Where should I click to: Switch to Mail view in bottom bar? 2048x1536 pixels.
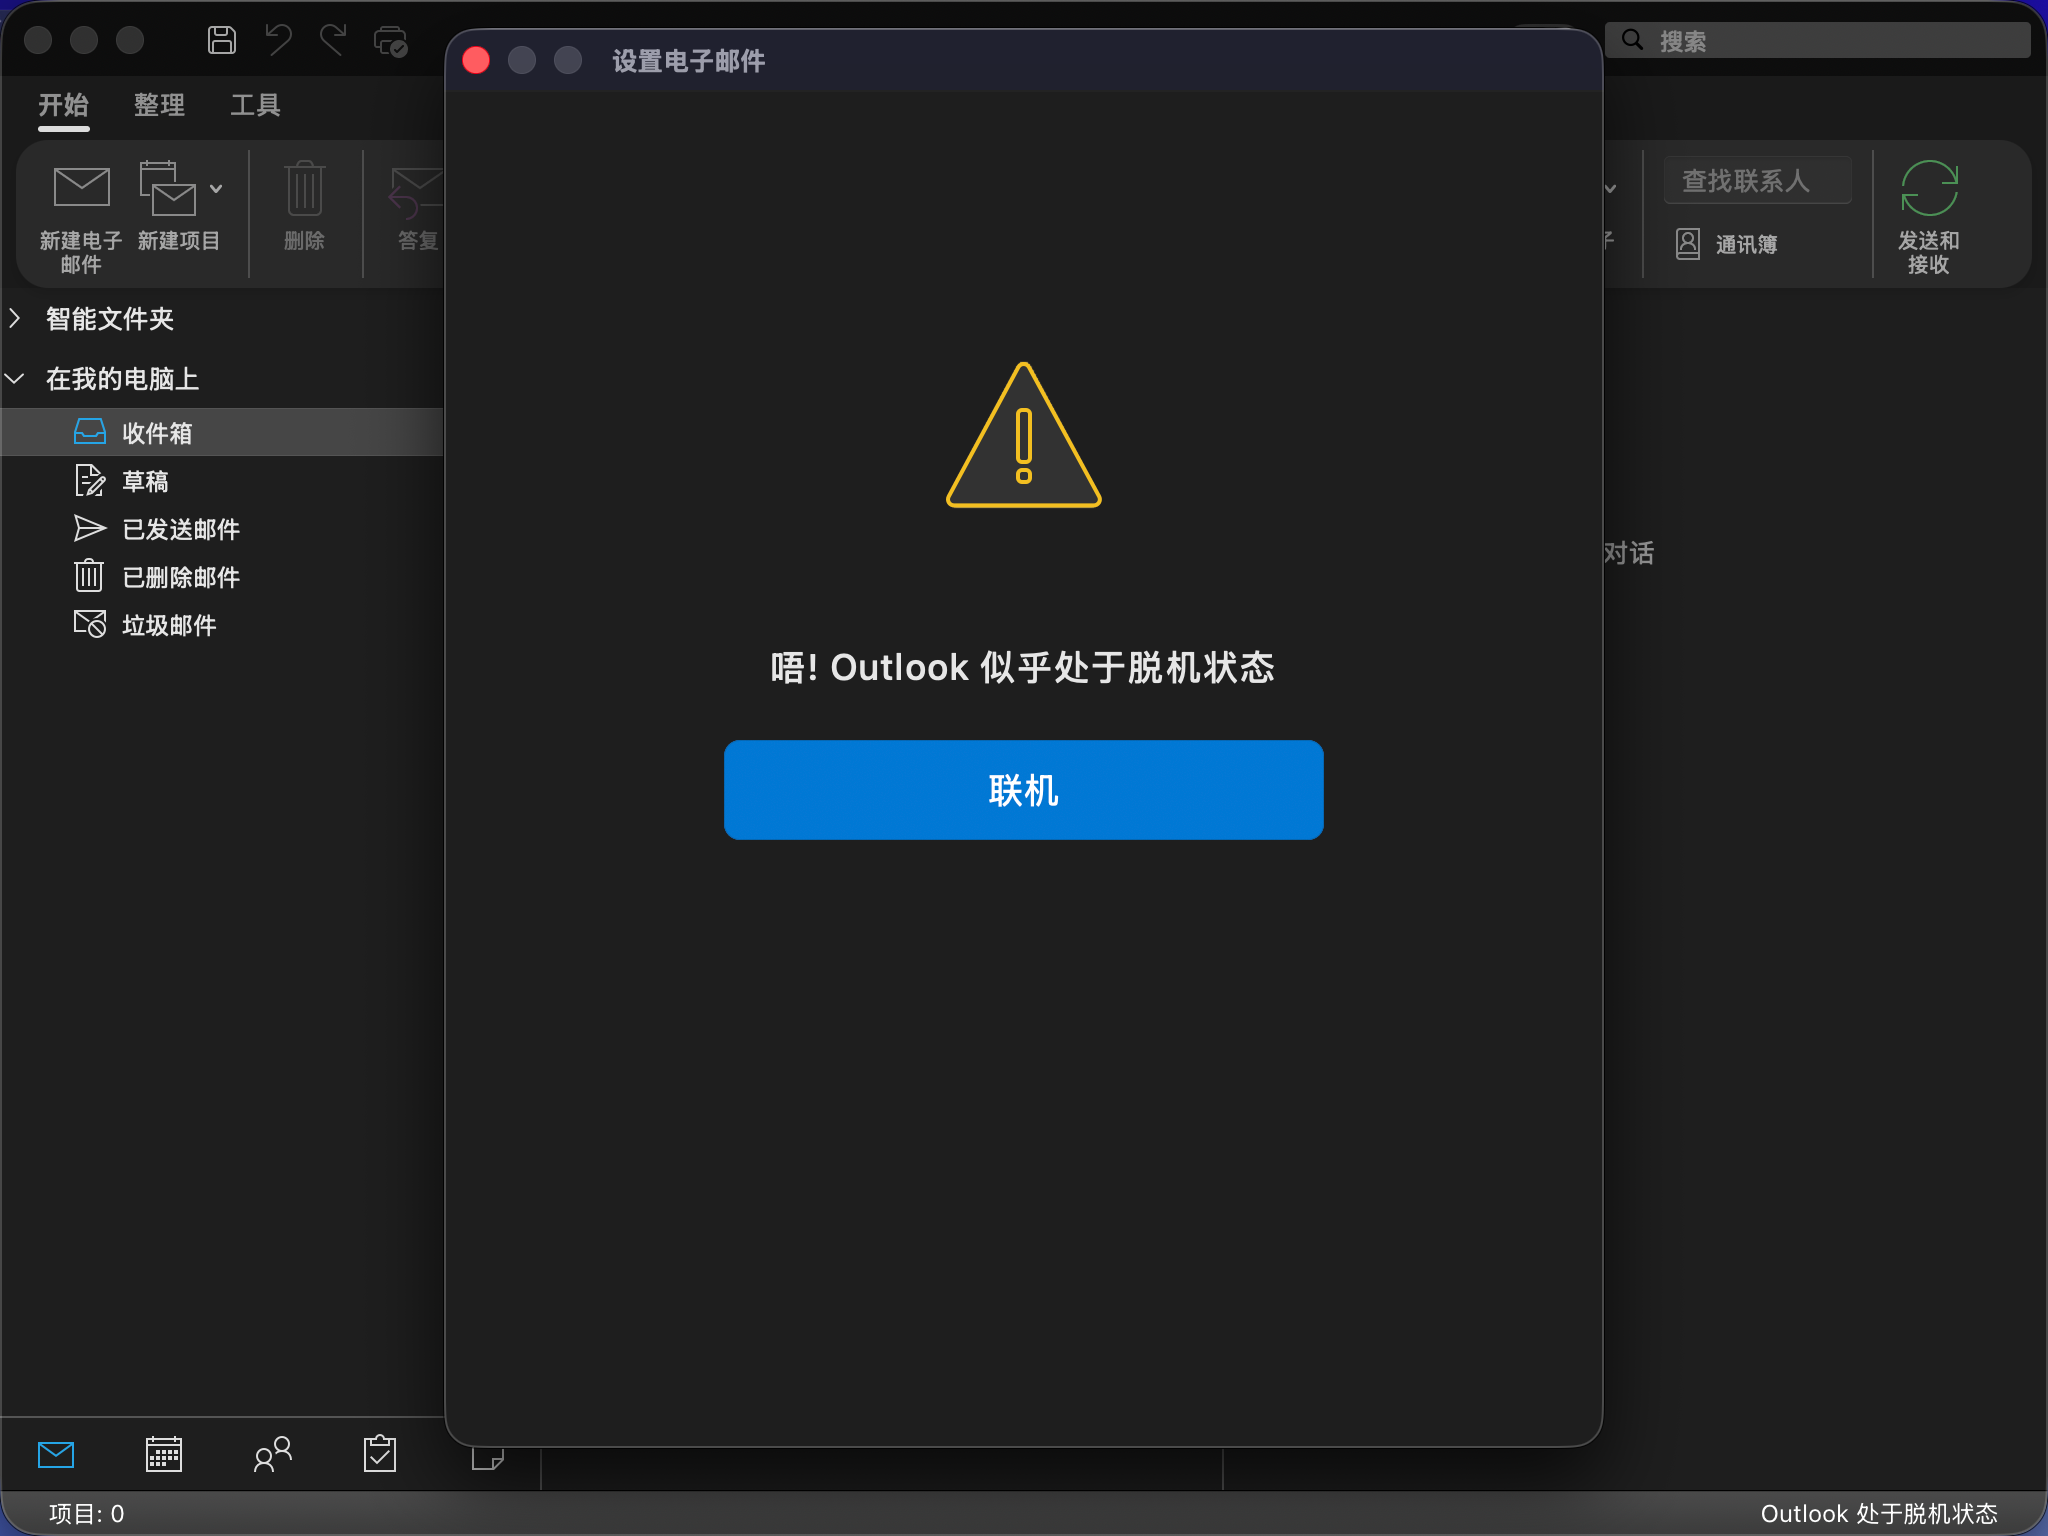(x=56, y=1455)
